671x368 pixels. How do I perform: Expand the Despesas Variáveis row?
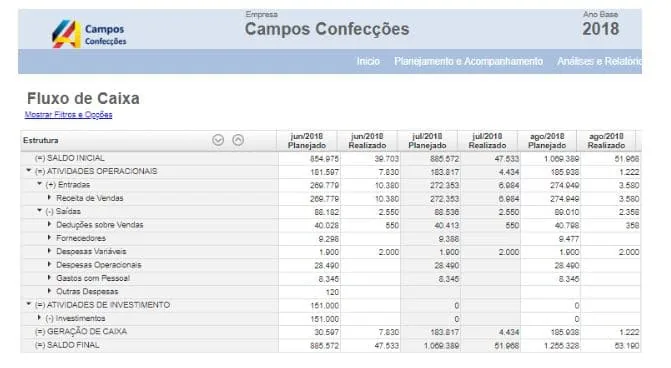tap(49, 251)
